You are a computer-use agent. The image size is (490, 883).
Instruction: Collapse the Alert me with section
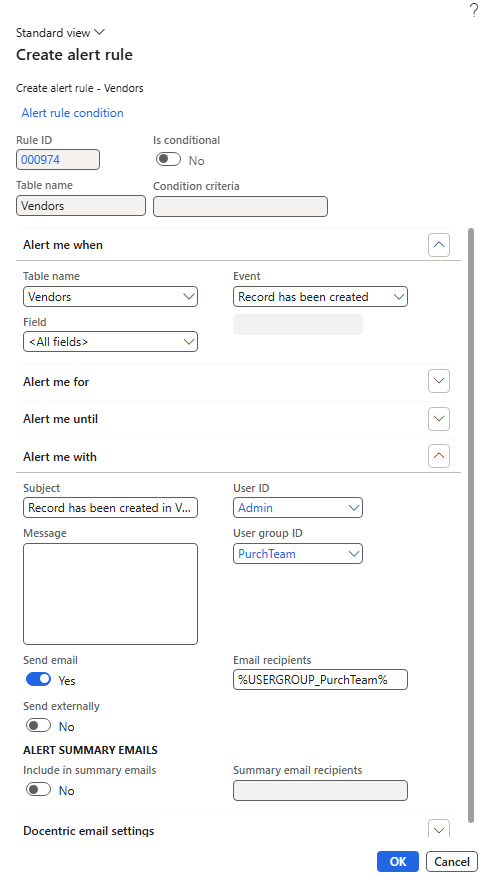pyautogui.click(x=439, y=456)
